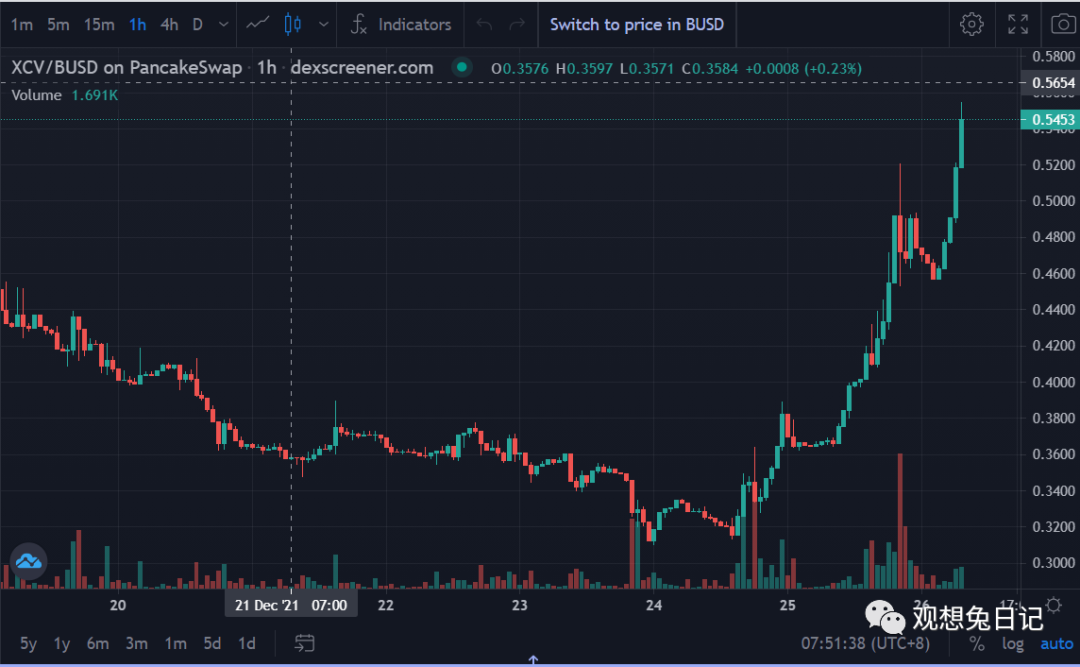This screenshot has width=1080, height=667.
Task: Click the redo arrow icon
Action: point(517,25)
